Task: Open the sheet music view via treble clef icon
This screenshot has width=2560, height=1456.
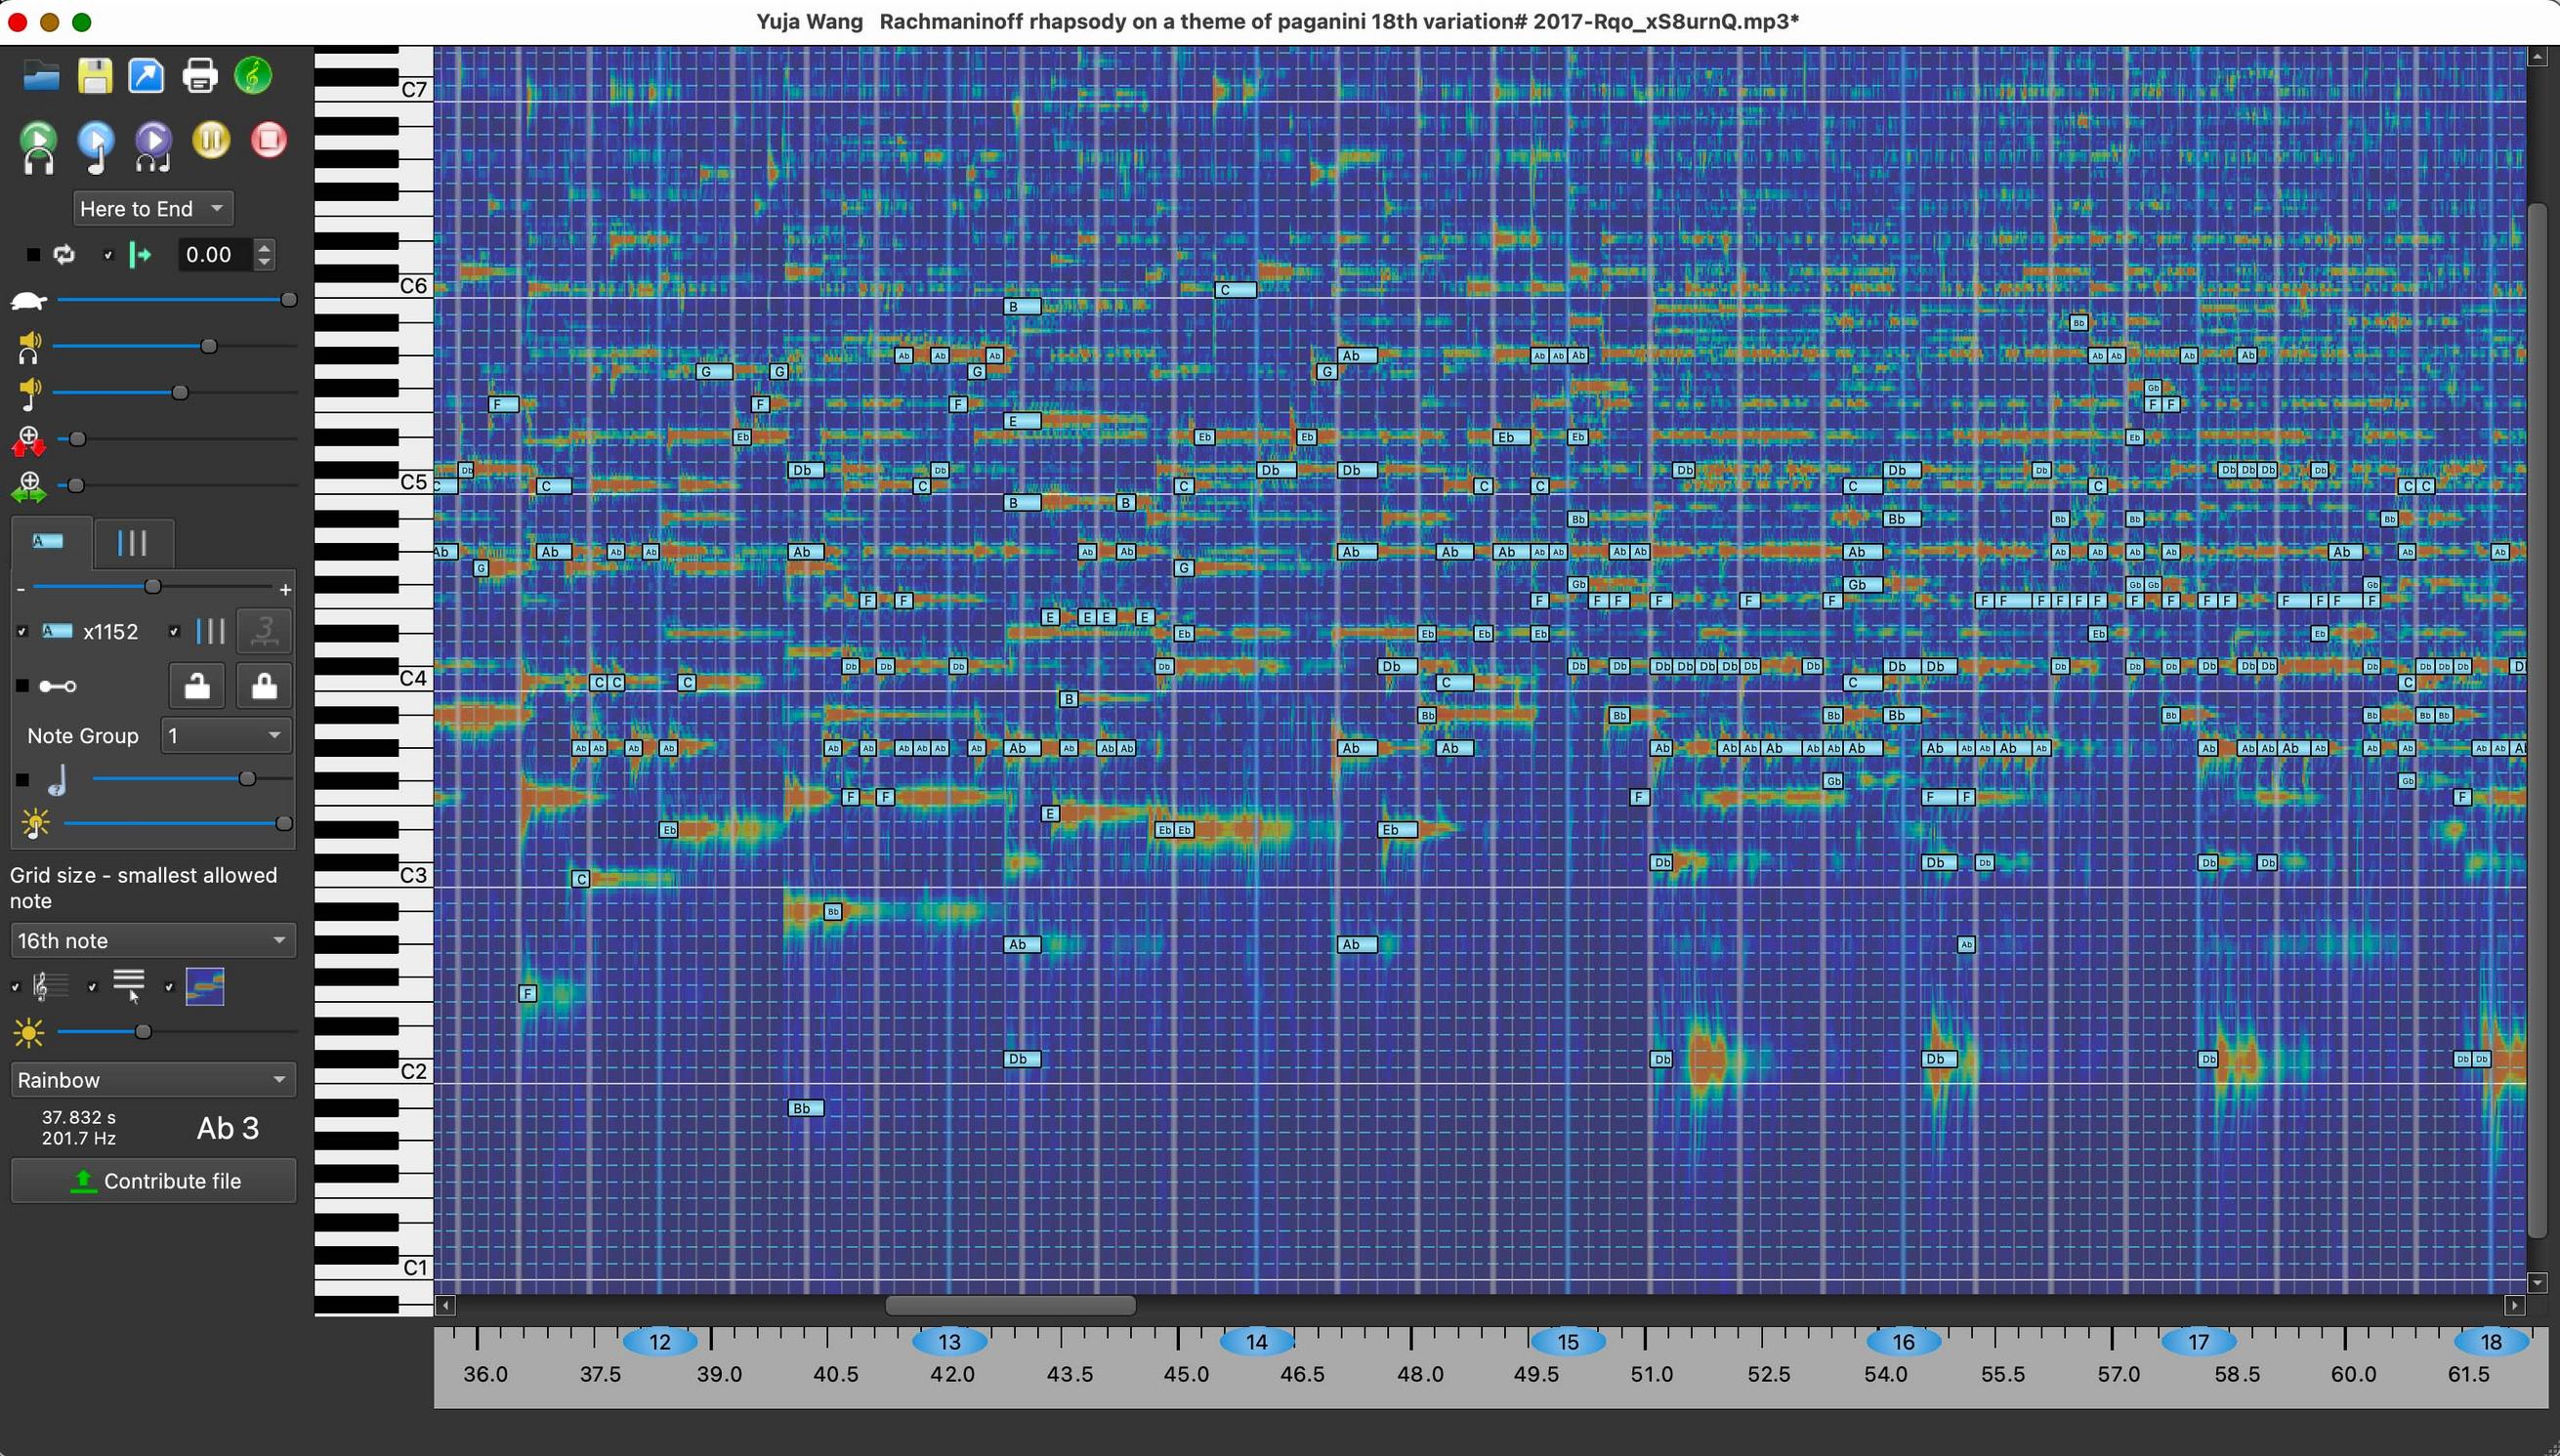Action: coord(252,75)
